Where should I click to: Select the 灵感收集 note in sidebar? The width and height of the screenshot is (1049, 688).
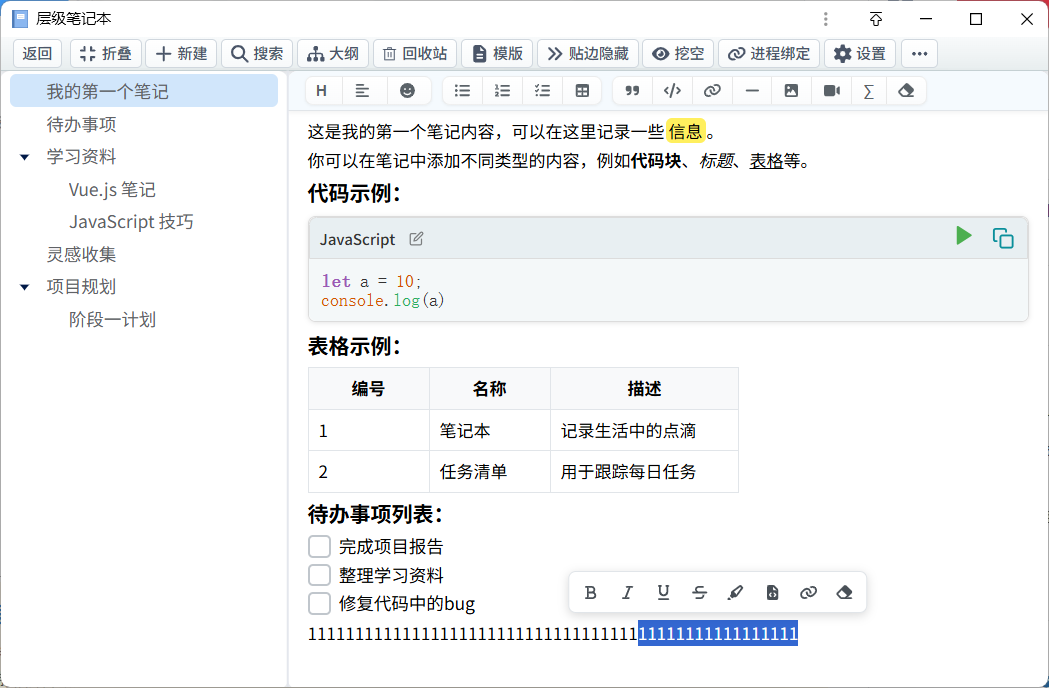pyautogui.click(x=81, y=254)
